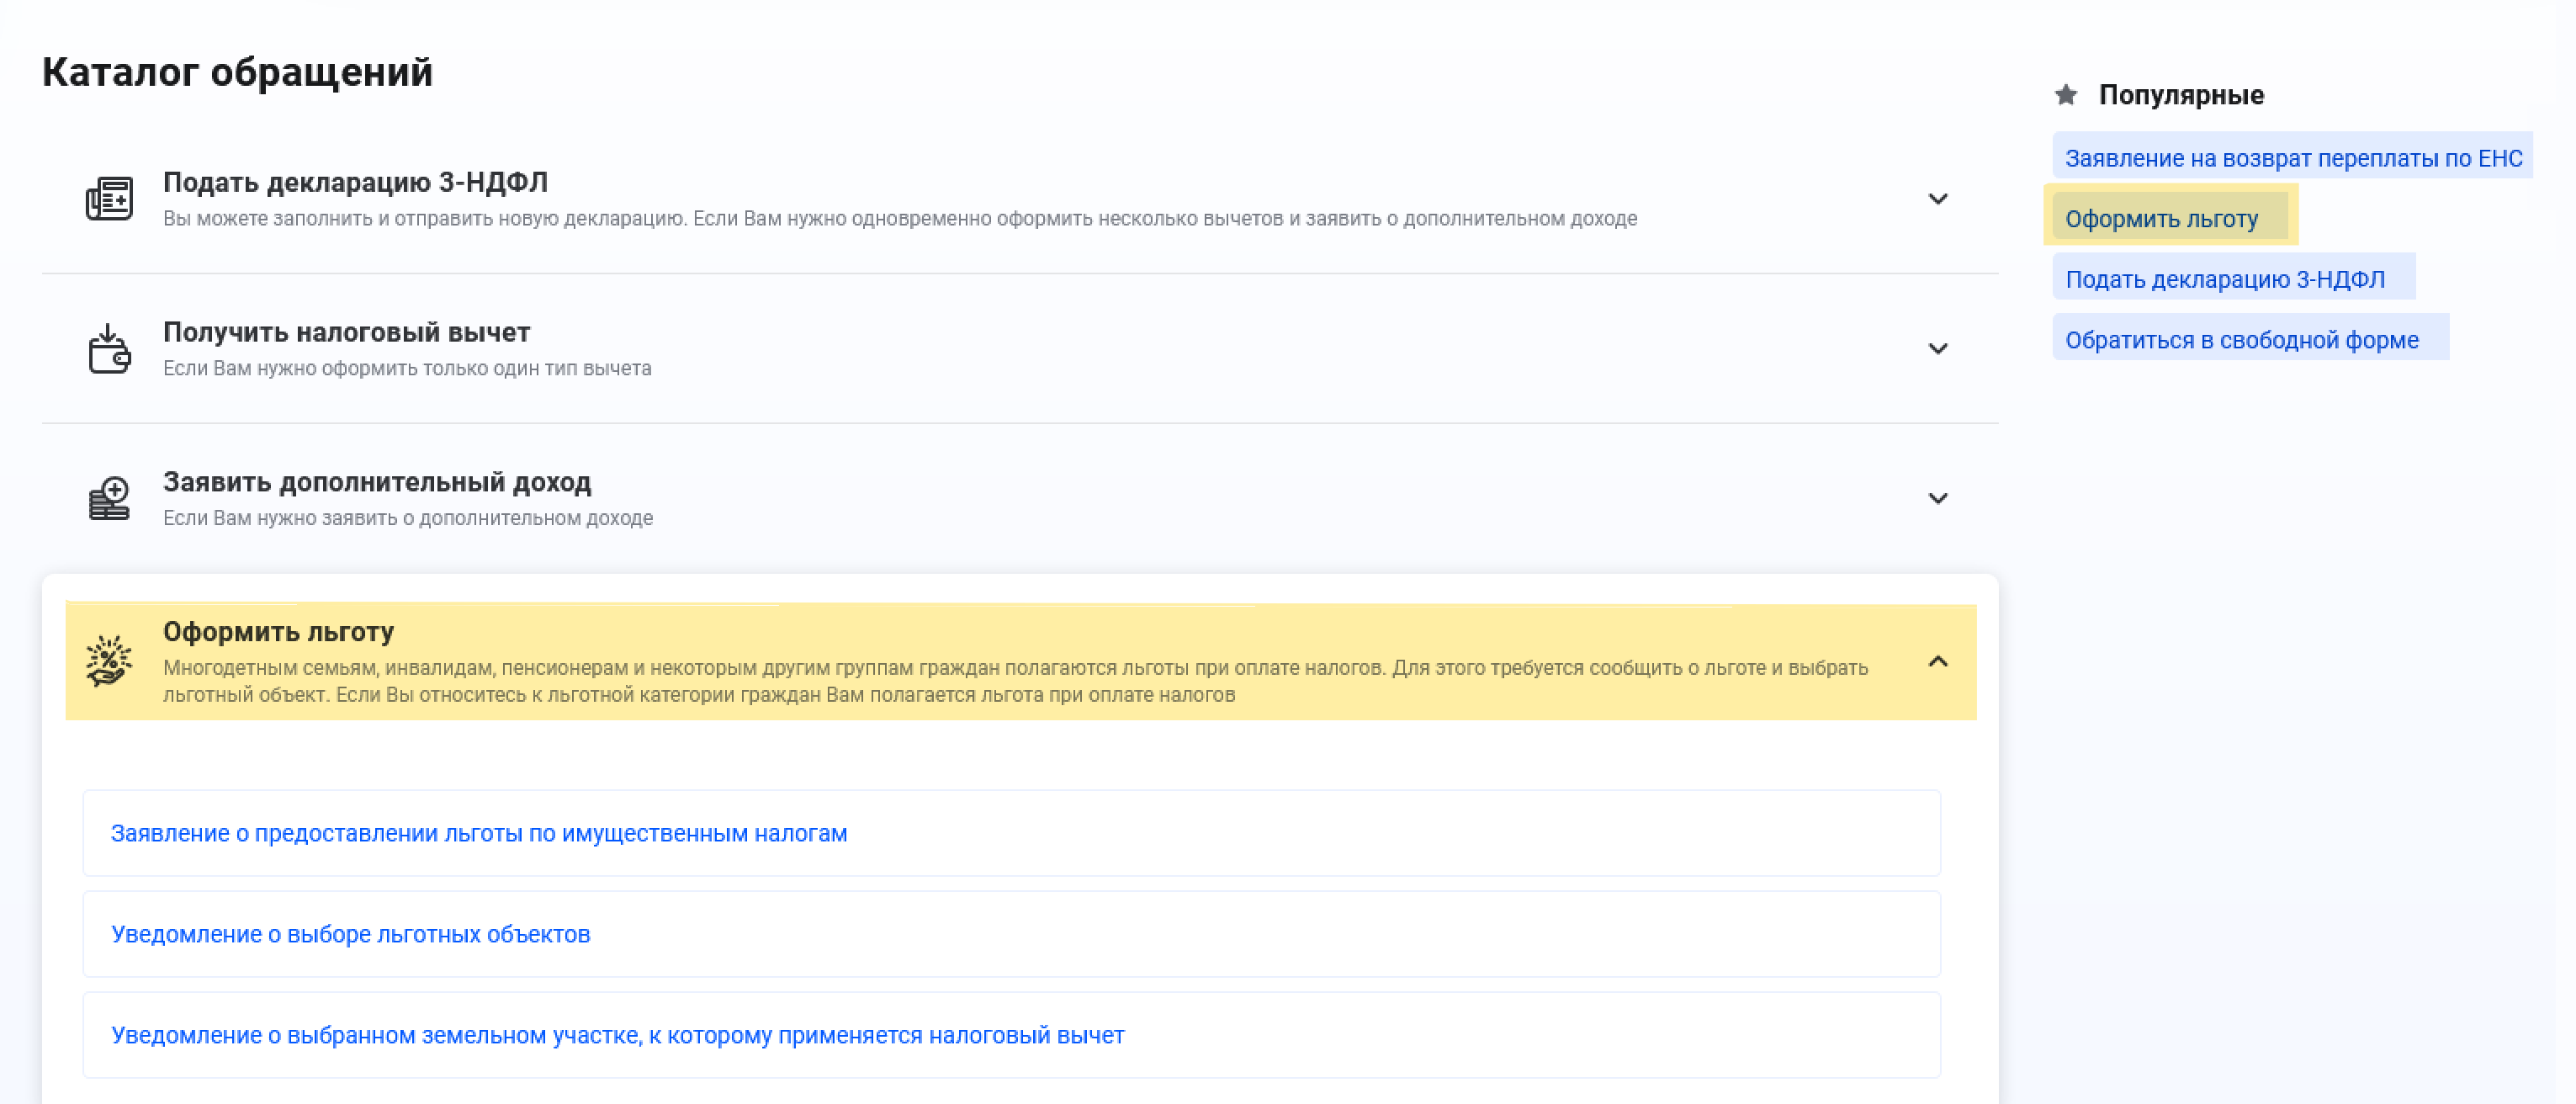Click the star icon beside Популярные

[x=2066, y=95]
